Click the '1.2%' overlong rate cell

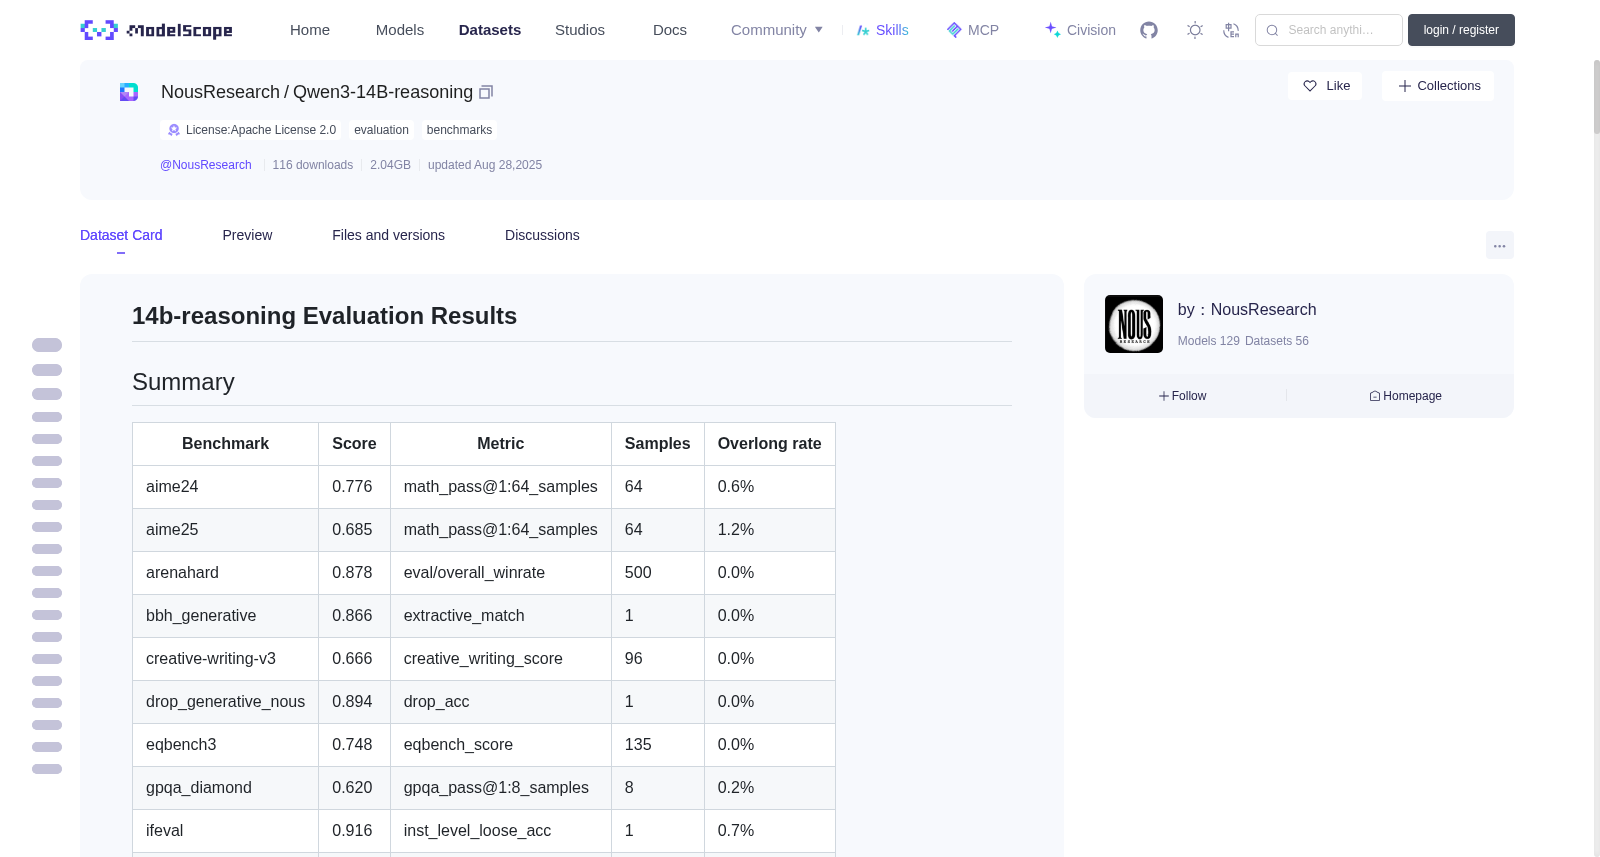pyautogui.click(x=770, y=530)
